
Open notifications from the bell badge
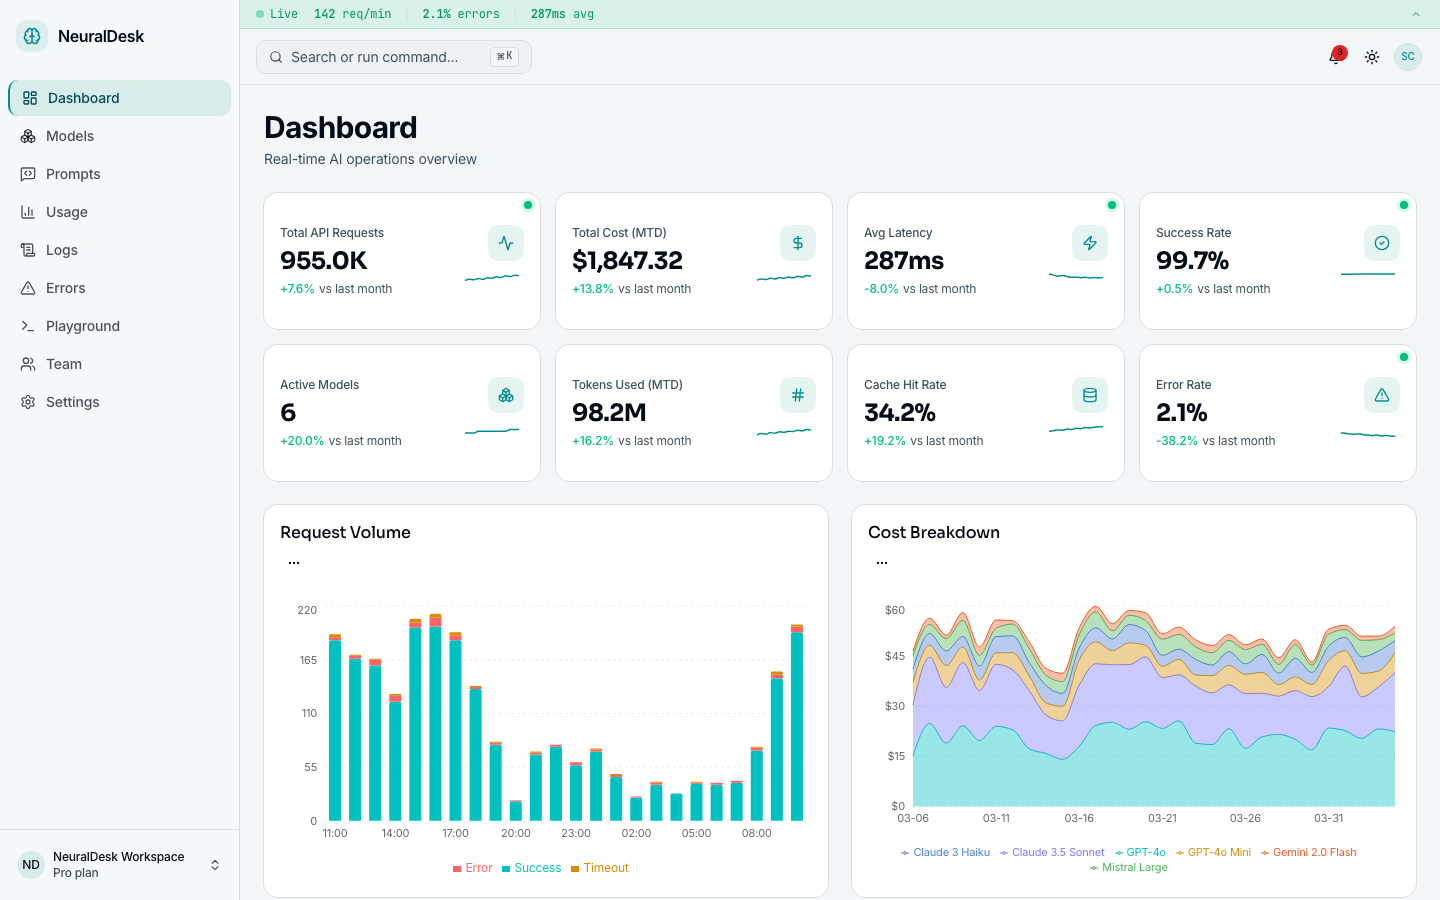point(1335,57)
